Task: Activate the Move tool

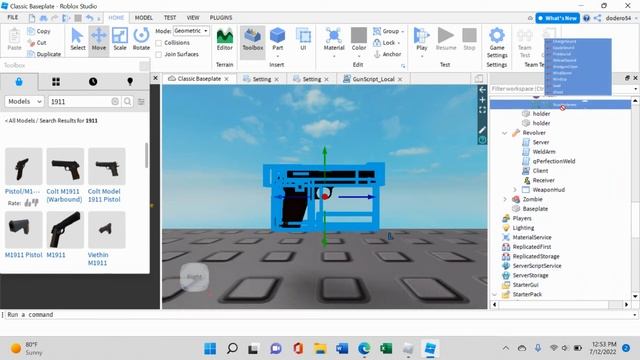Action: (x=99, y=39)
